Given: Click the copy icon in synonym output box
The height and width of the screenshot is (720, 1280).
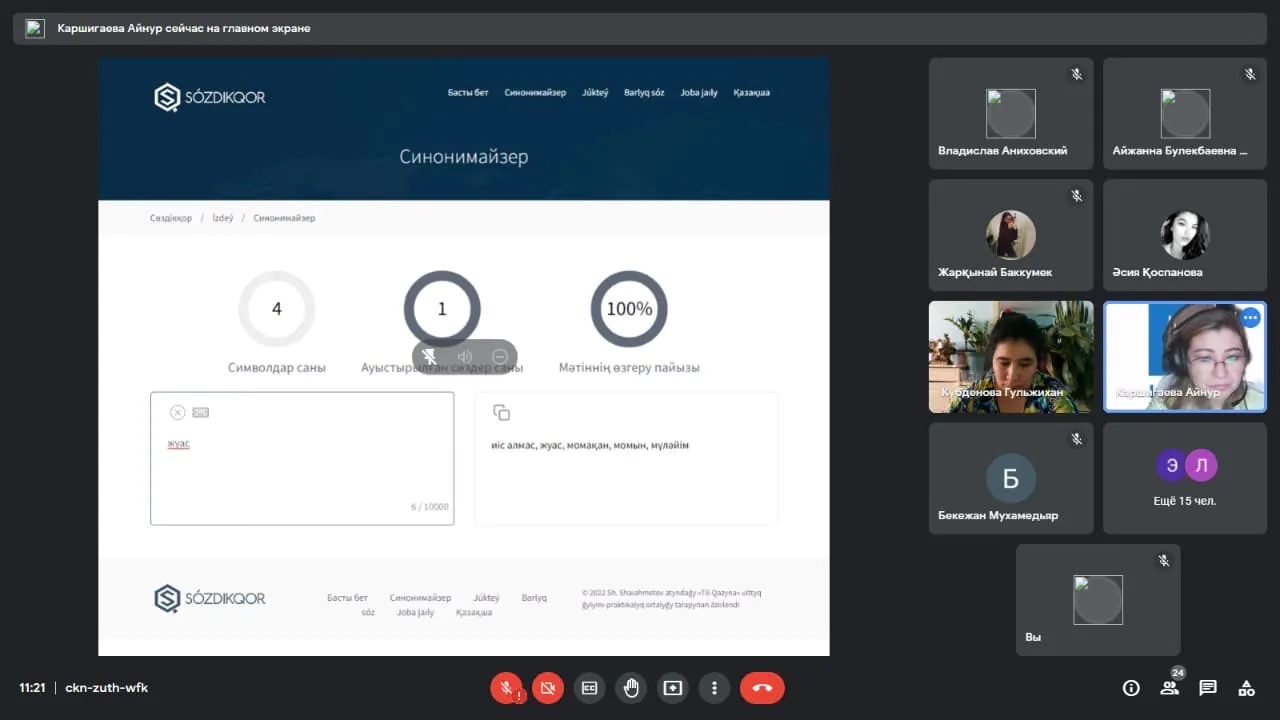Looking at the screenshot, I should coord(502,413).
